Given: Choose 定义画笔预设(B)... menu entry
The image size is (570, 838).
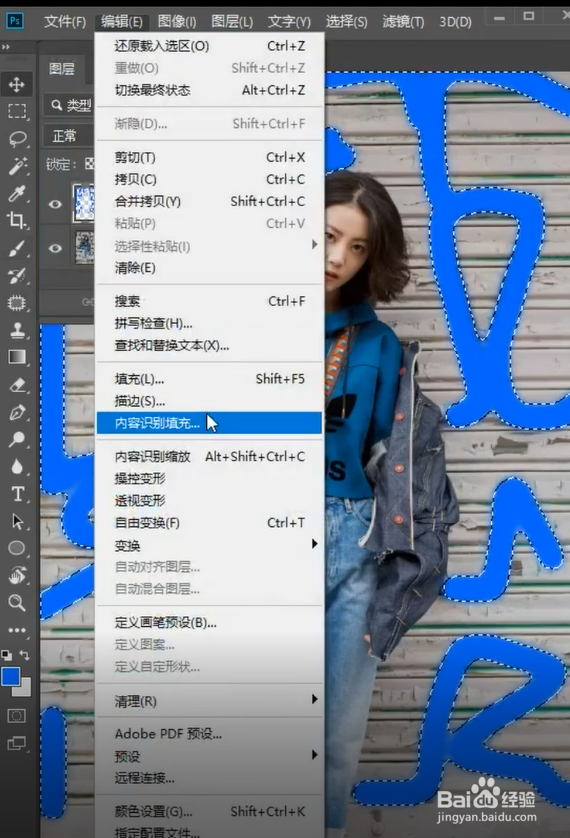Looking at the screenshot, I should [x=209, y=623].
